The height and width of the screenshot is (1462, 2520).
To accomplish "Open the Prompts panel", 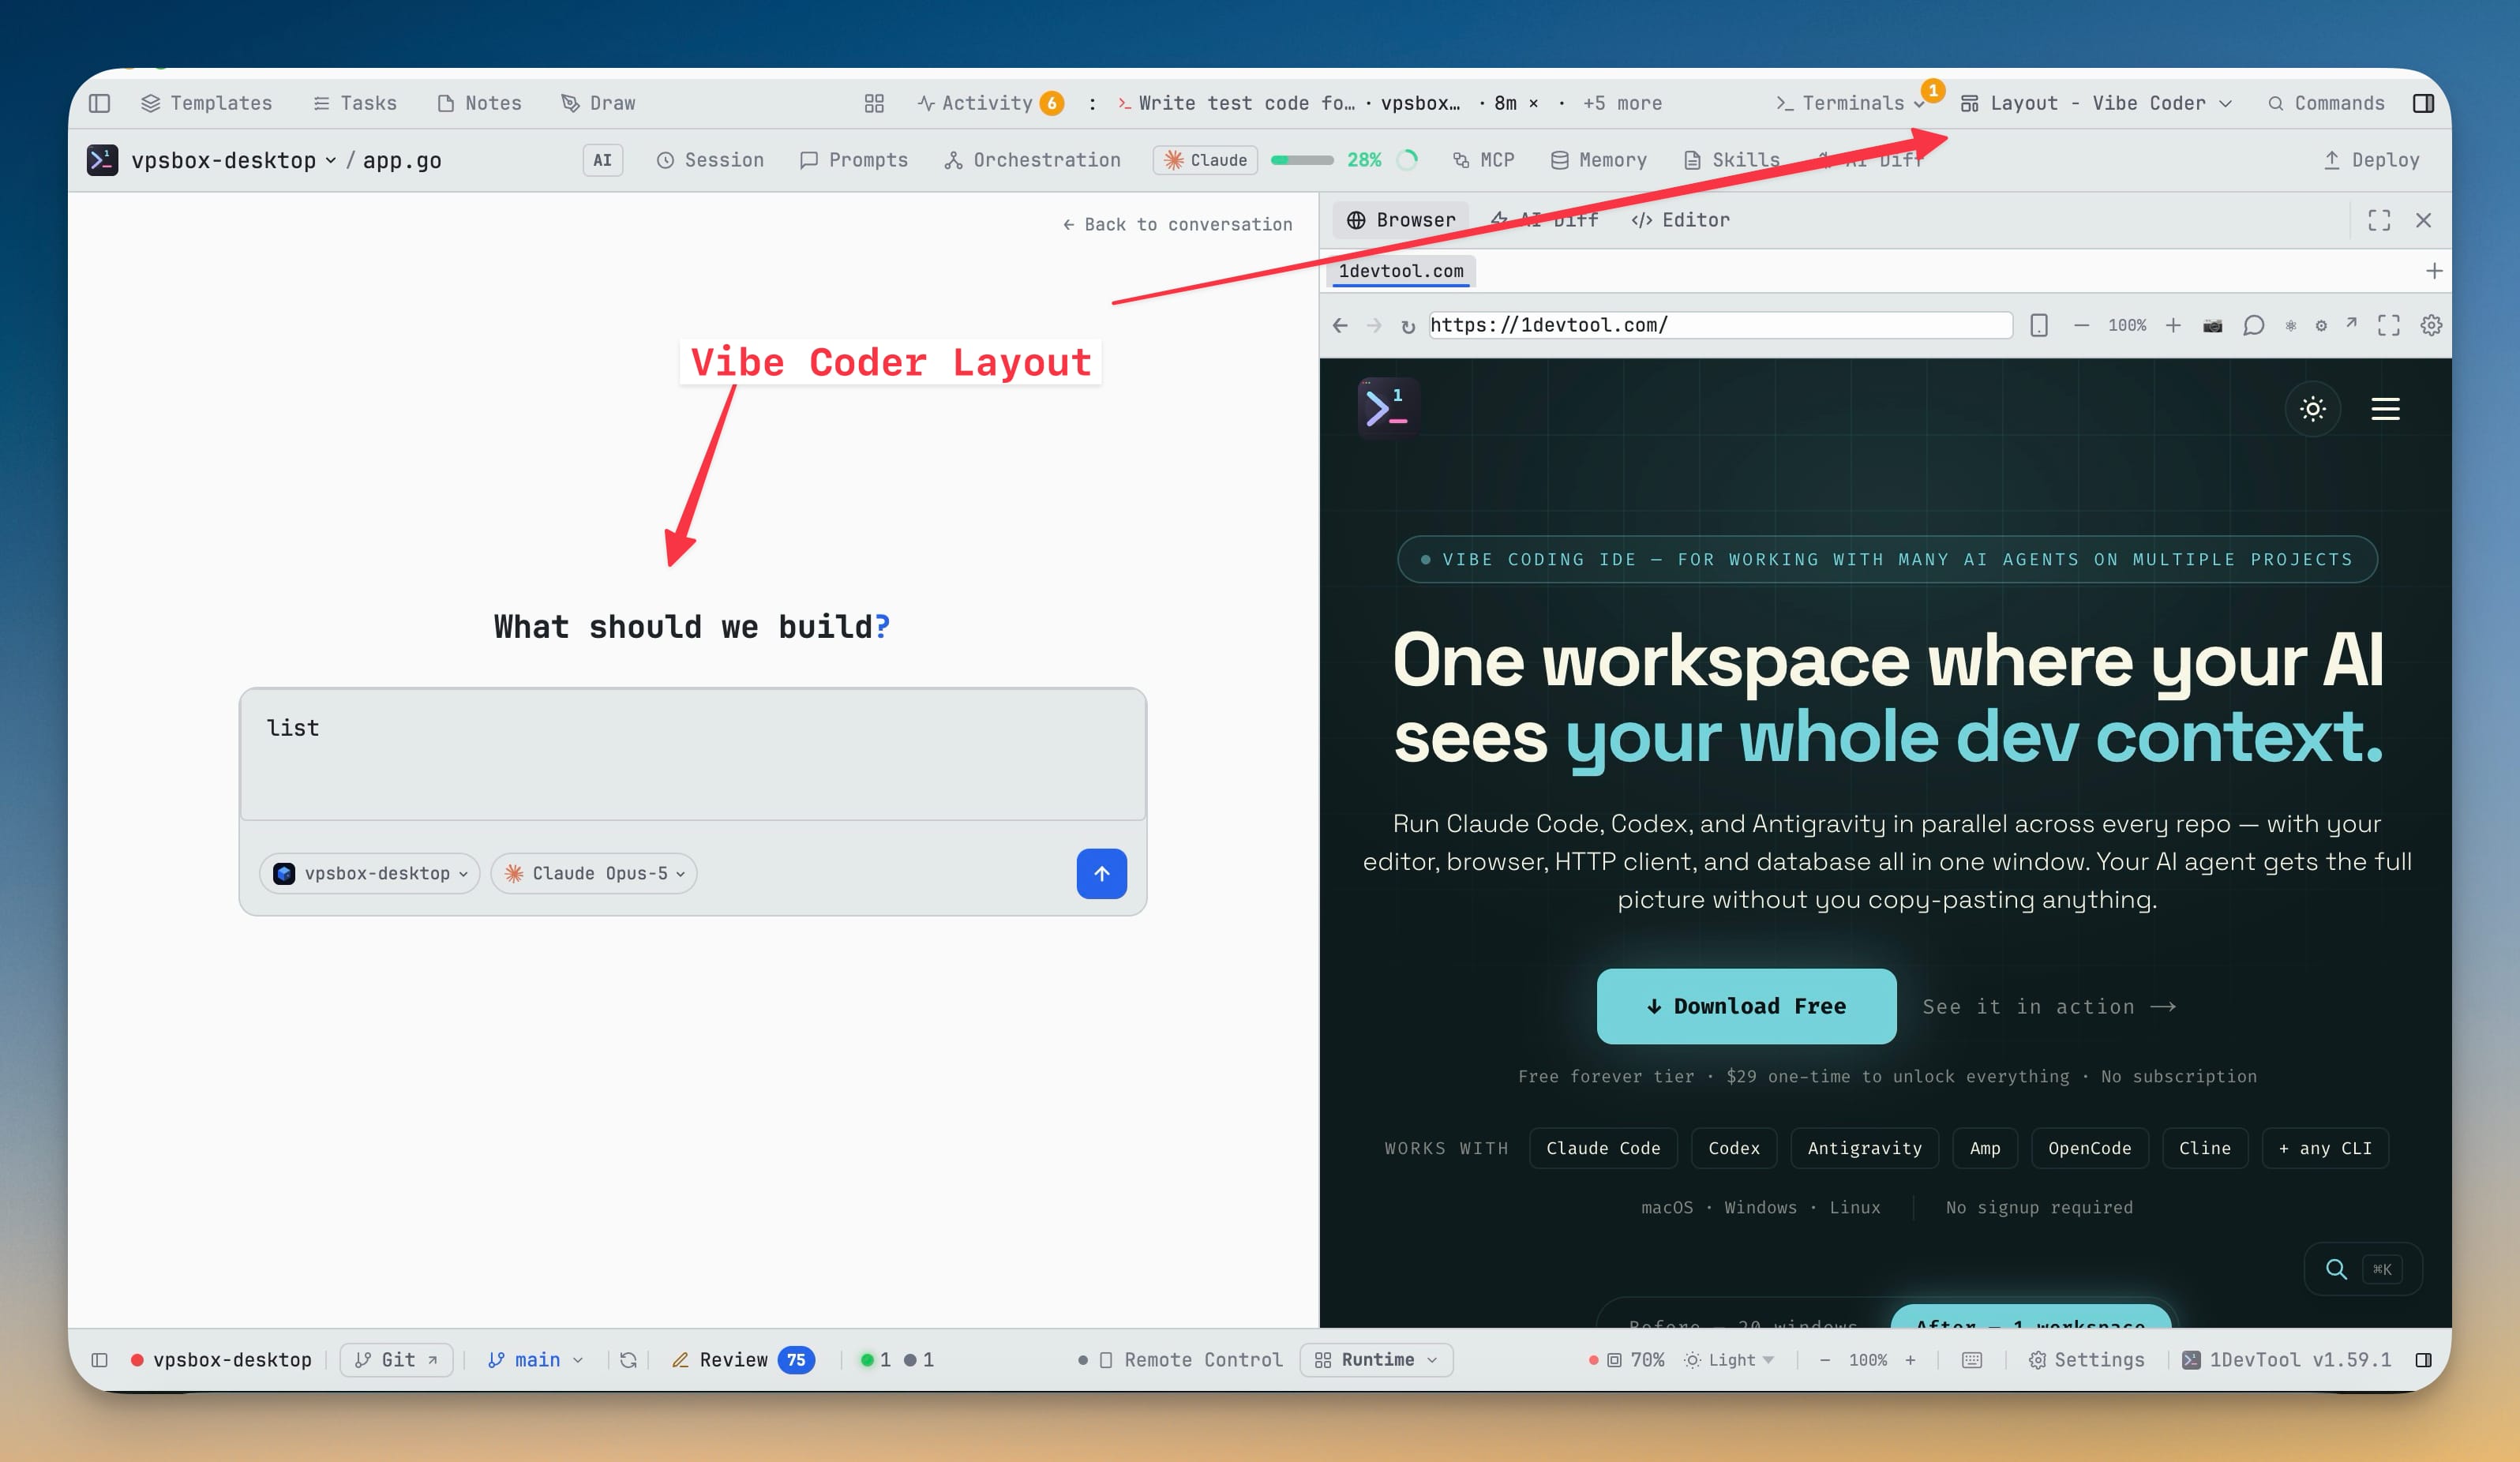I will [x=854, y=160].
